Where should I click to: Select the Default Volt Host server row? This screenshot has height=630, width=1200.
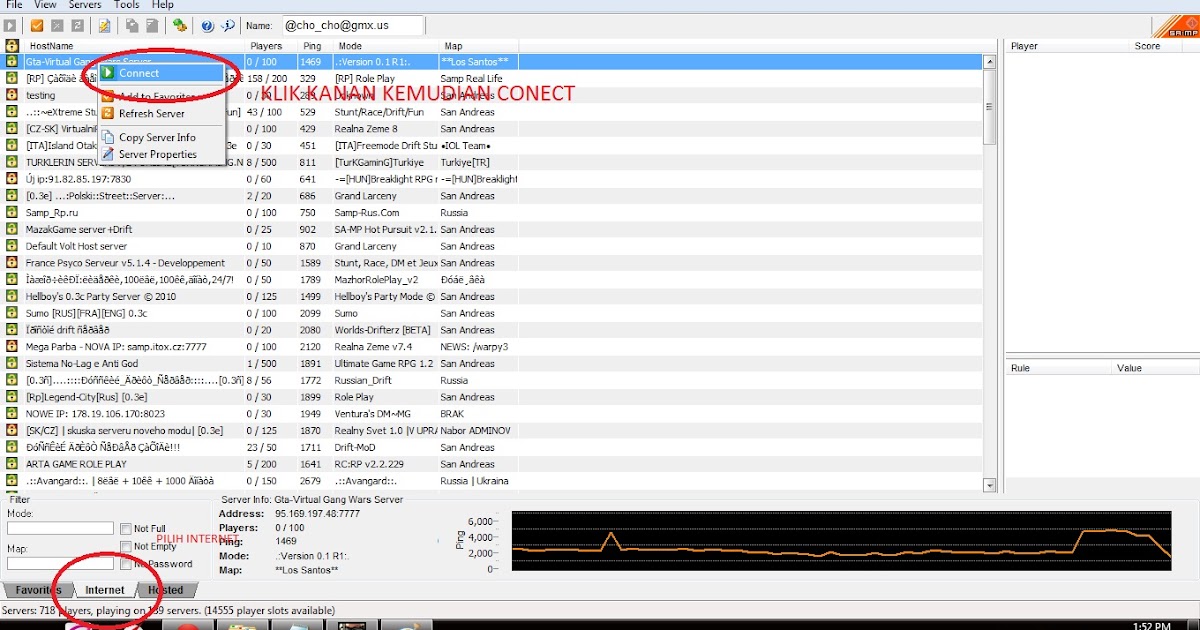[491, 246]
